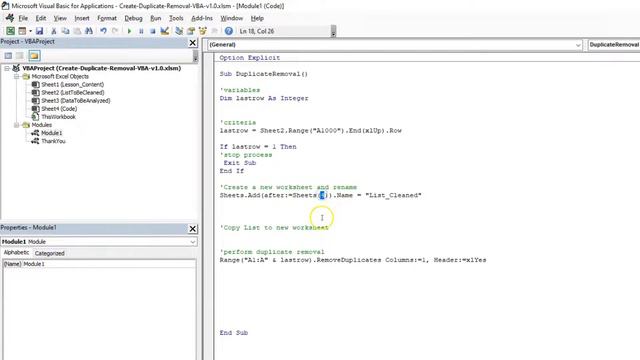The width and height of the screenshot is (640, 360).
Task: Open VBA Help question mark icon
Action: pyautogui.click(x=229, y=31)
